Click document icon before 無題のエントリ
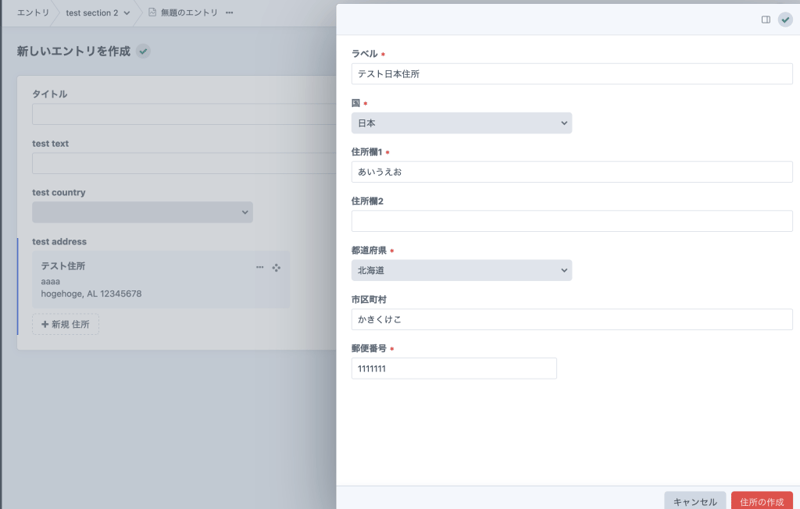This screenshot has height=509, width=800. tap(152, 13)
